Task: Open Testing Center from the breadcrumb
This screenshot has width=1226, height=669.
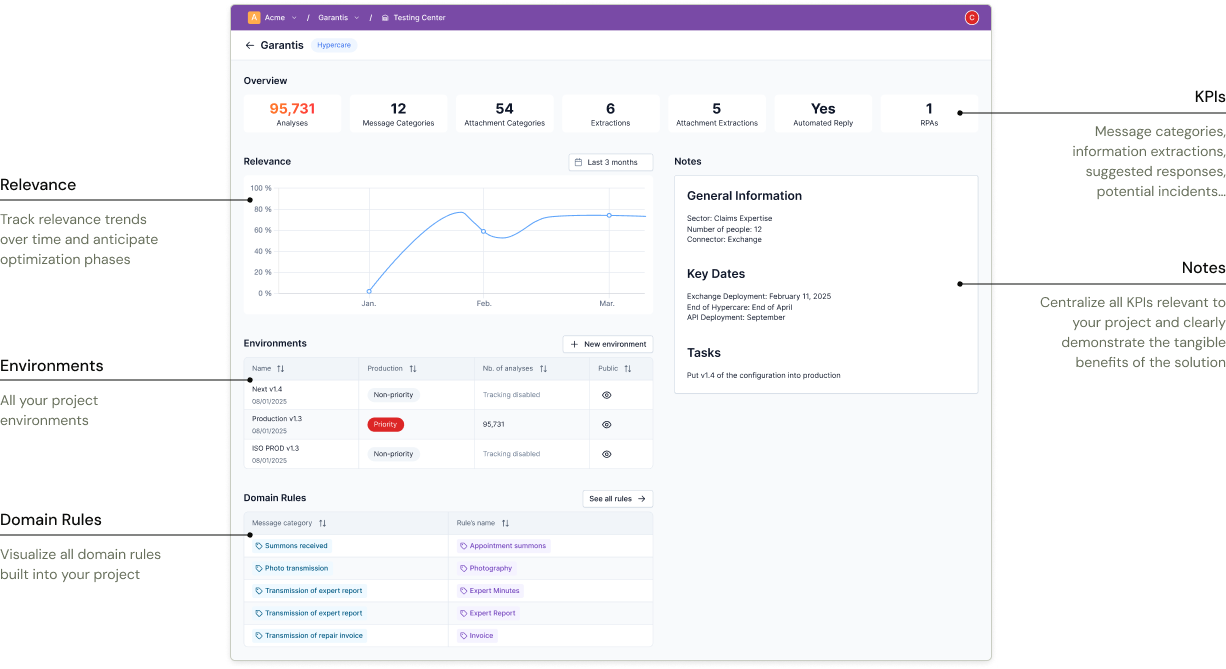Action: click(413, 18)
